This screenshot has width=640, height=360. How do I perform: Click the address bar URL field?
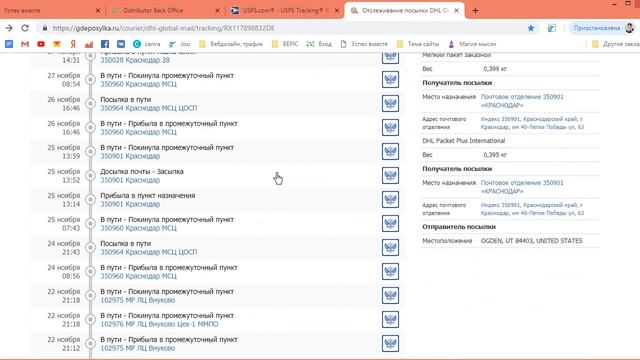point(163,28)
